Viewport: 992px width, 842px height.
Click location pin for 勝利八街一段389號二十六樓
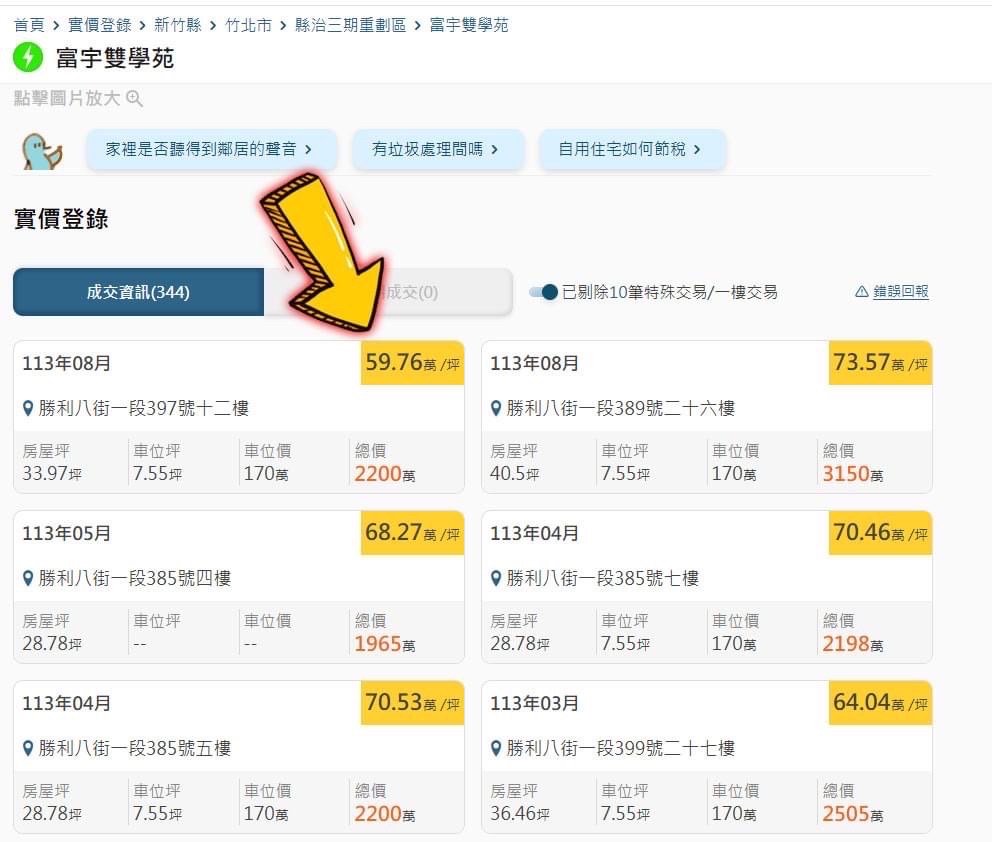pyautogui.click(x=496, y=409)
